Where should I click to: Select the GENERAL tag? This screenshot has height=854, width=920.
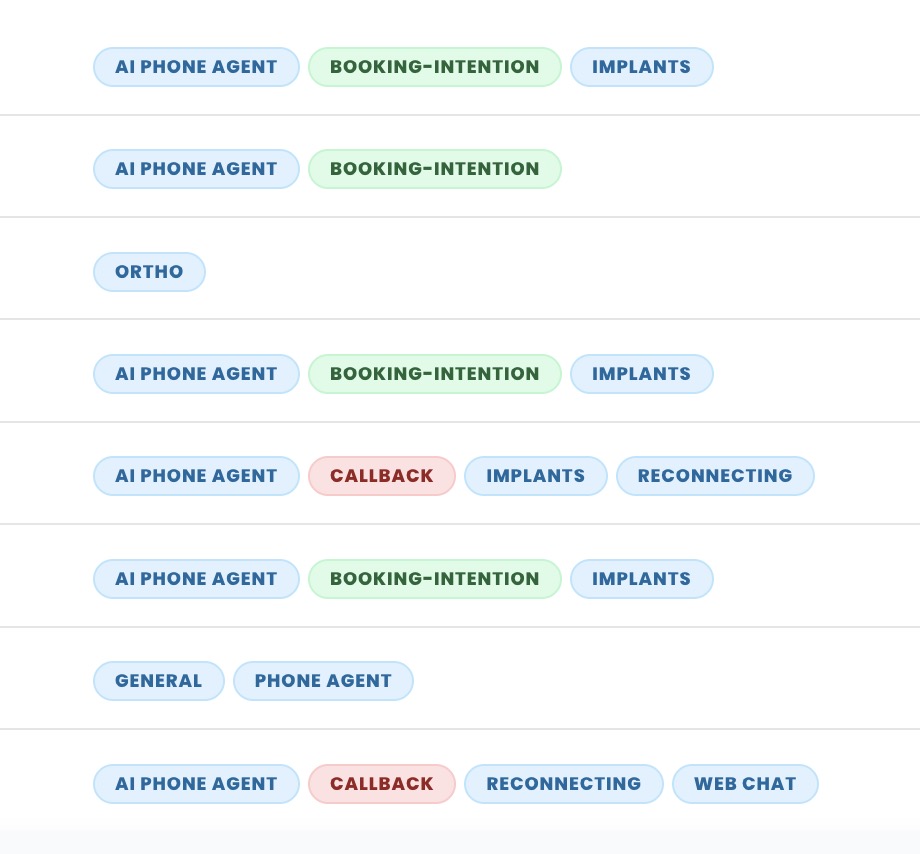[x=158, y=681]
